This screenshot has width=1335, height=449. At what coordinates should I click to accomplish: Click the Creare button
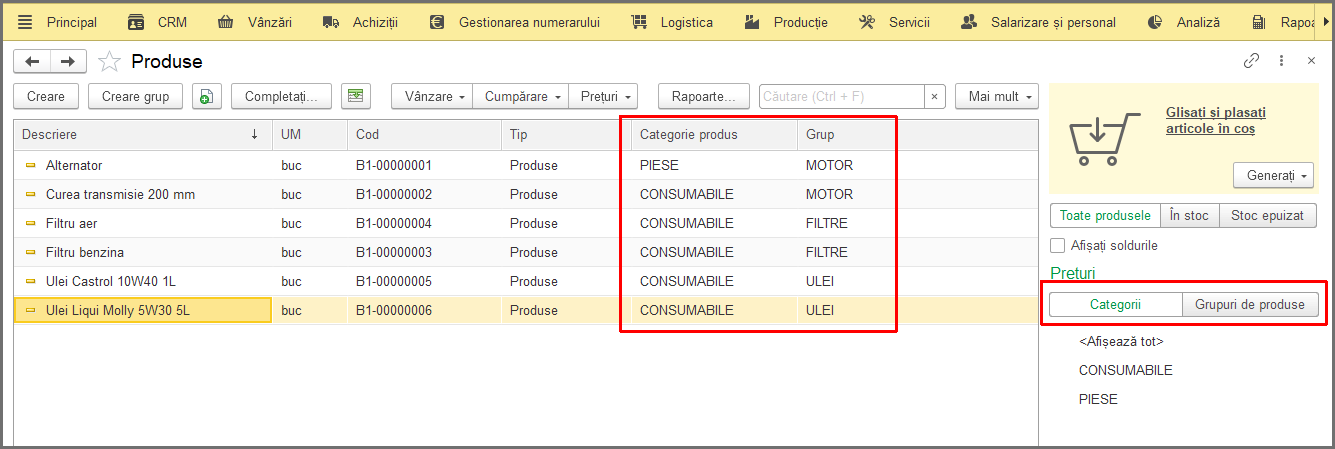(x=46, y=97)
